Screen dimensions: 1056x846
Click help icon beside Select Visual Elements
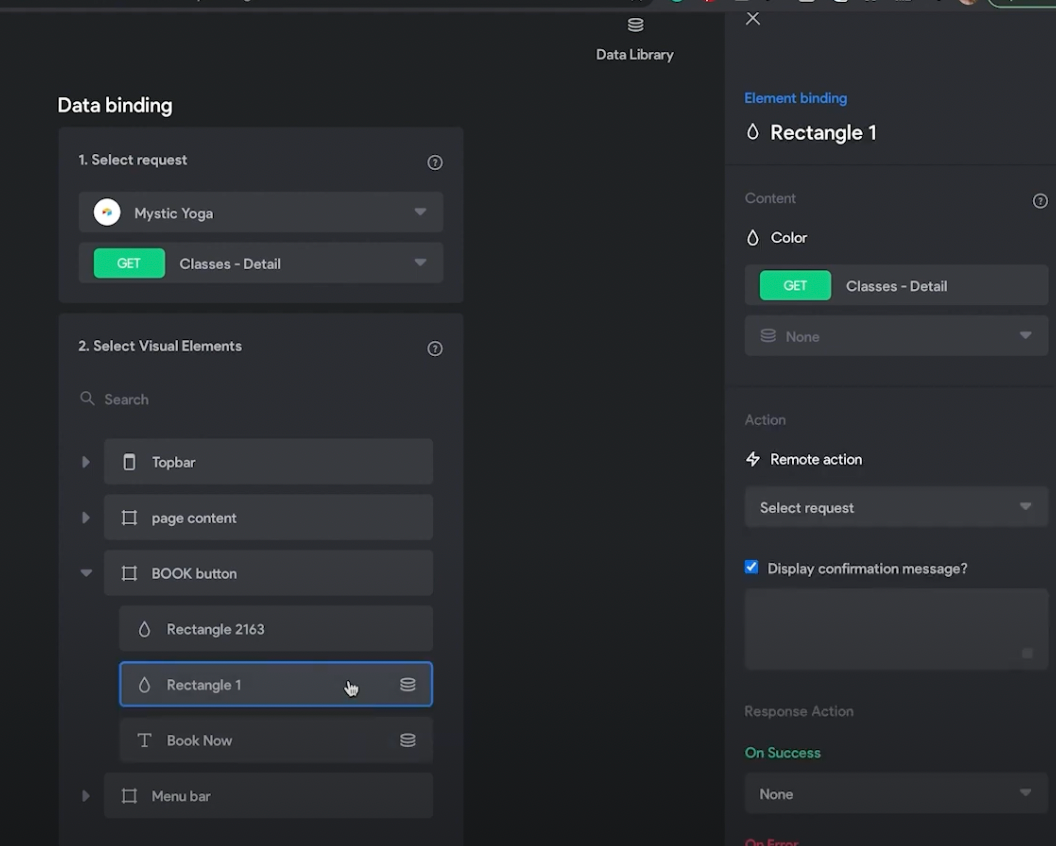(435, 348)
